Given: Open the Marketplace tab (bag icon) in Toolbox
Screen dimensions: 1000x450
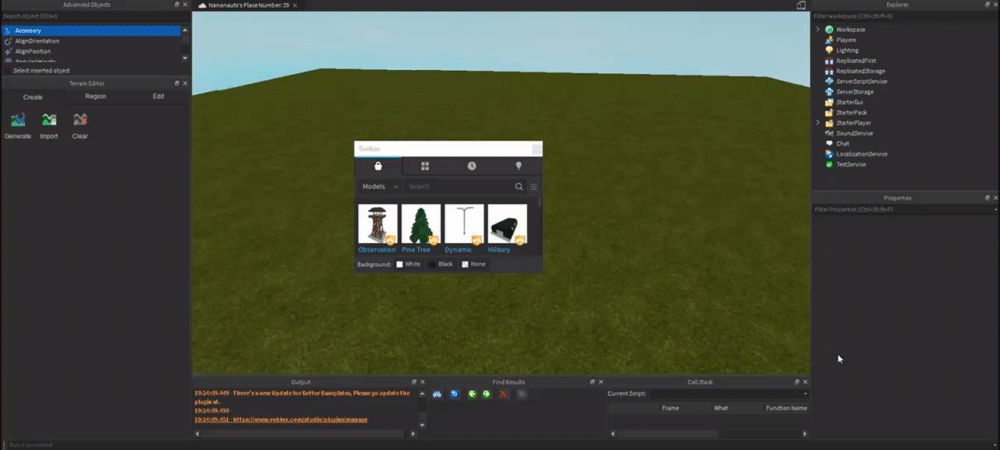Looking at the screenshot, I should click(378, 166).
